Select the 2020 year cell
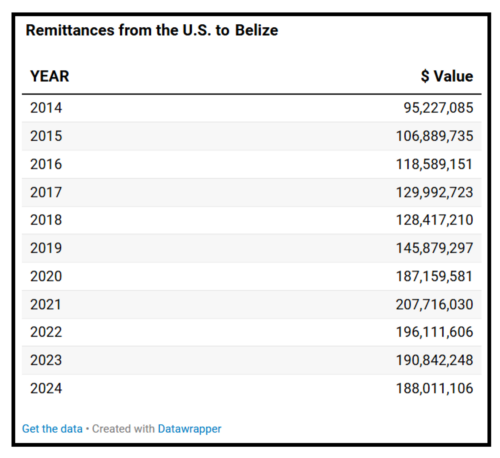 coord(46,276)
